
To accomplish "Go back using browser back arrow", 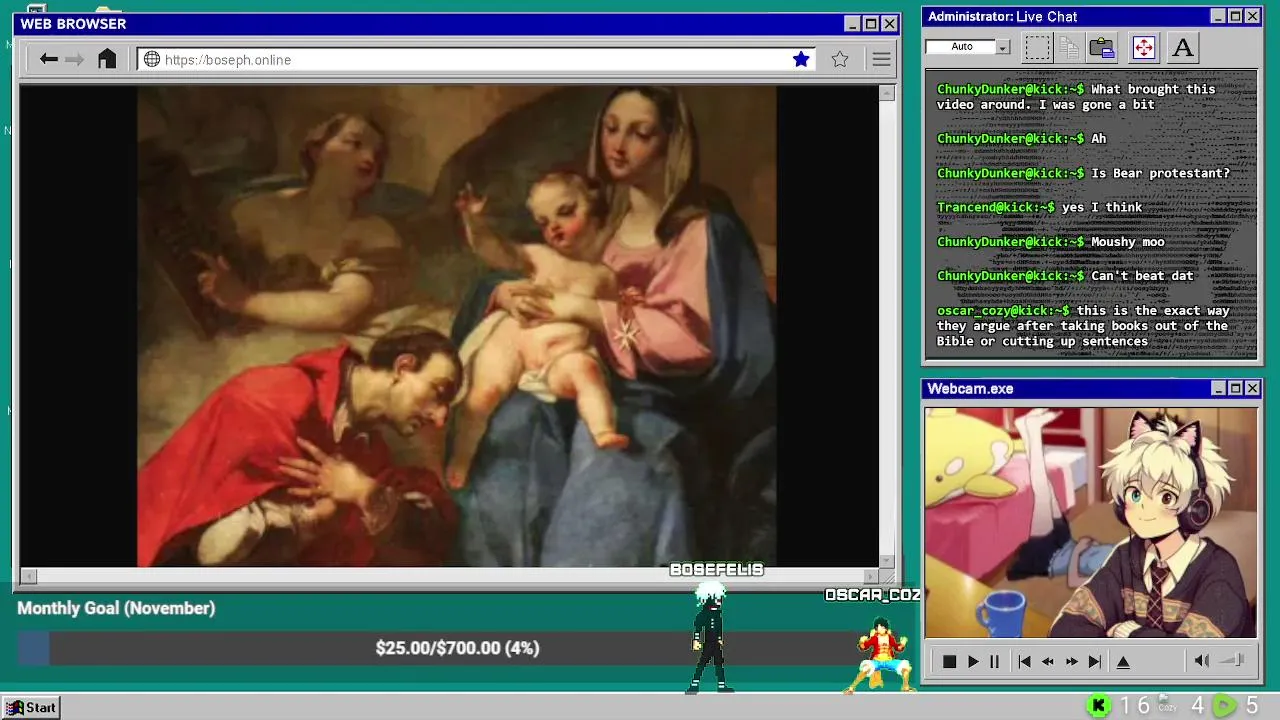I will [x=48, y=59].
